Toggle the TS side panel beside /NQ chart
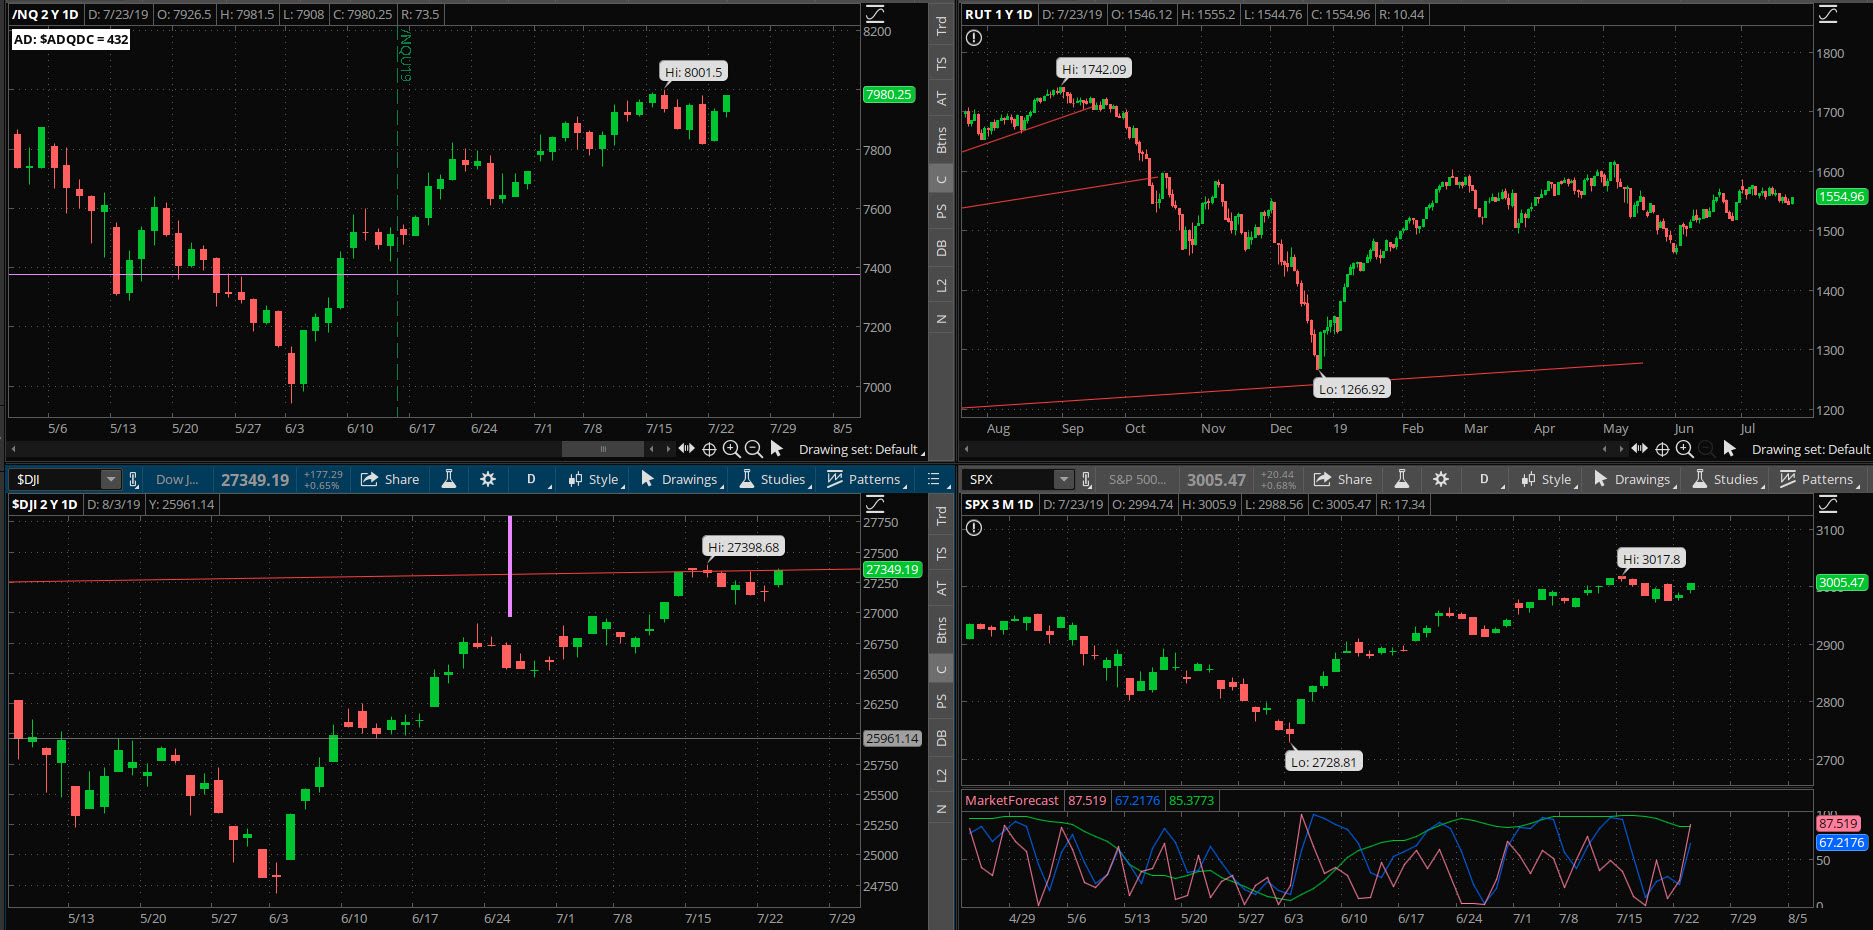This screenshot has height=930, width=1873. click(x=941, y=62)
